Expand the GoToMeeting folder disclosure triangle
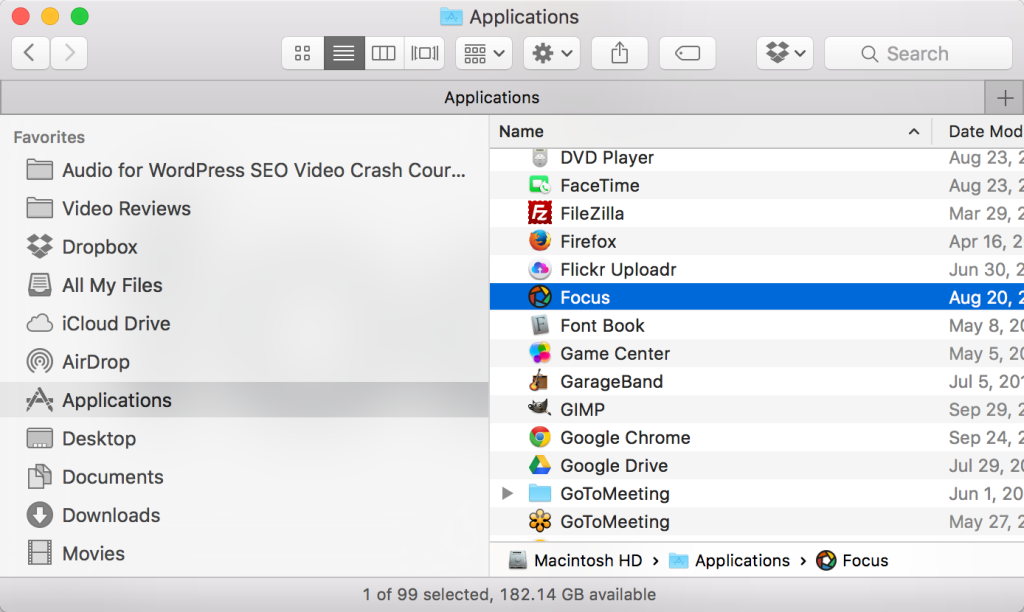 [x=507, y=494]
